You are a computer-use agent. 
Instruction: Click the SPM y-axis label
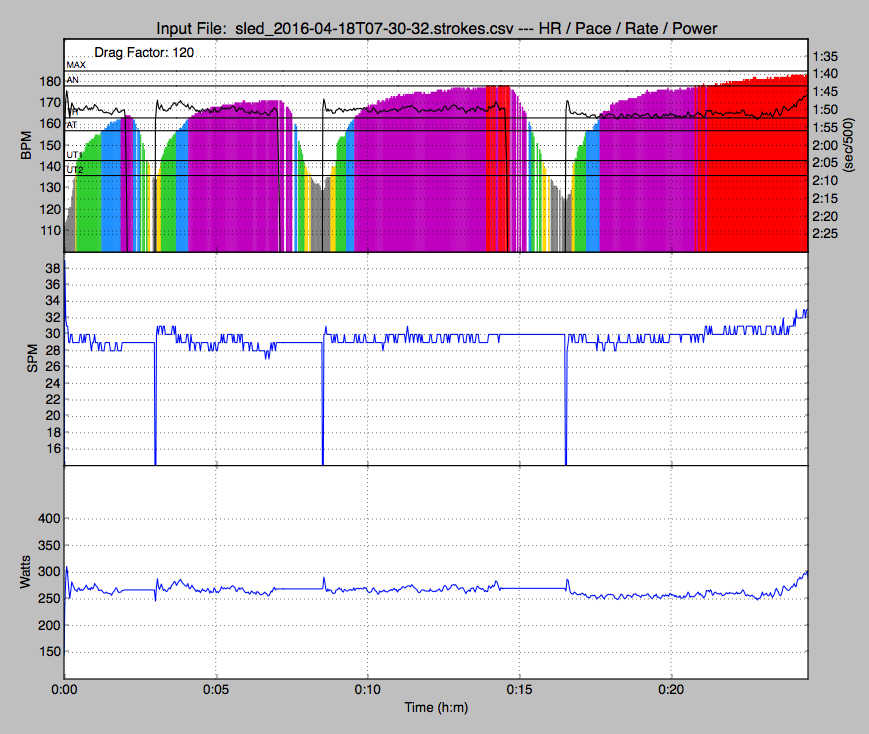coord(30,359)
